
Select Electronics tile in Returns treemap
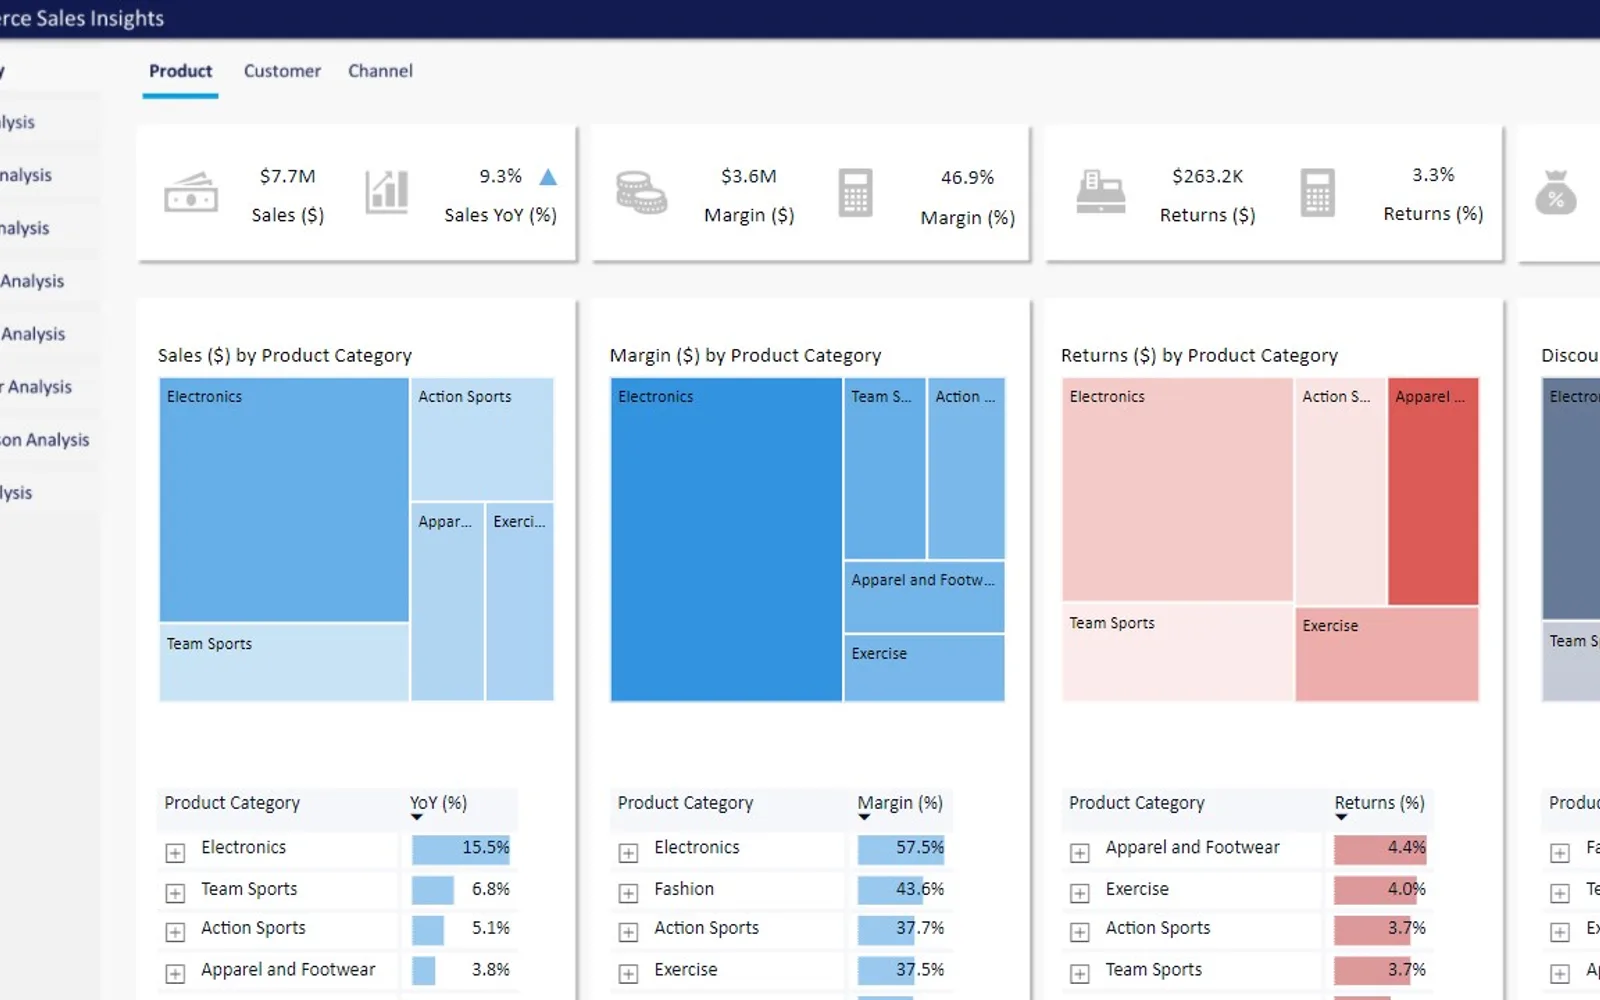pyautogui.click(x=1177, y=489)
